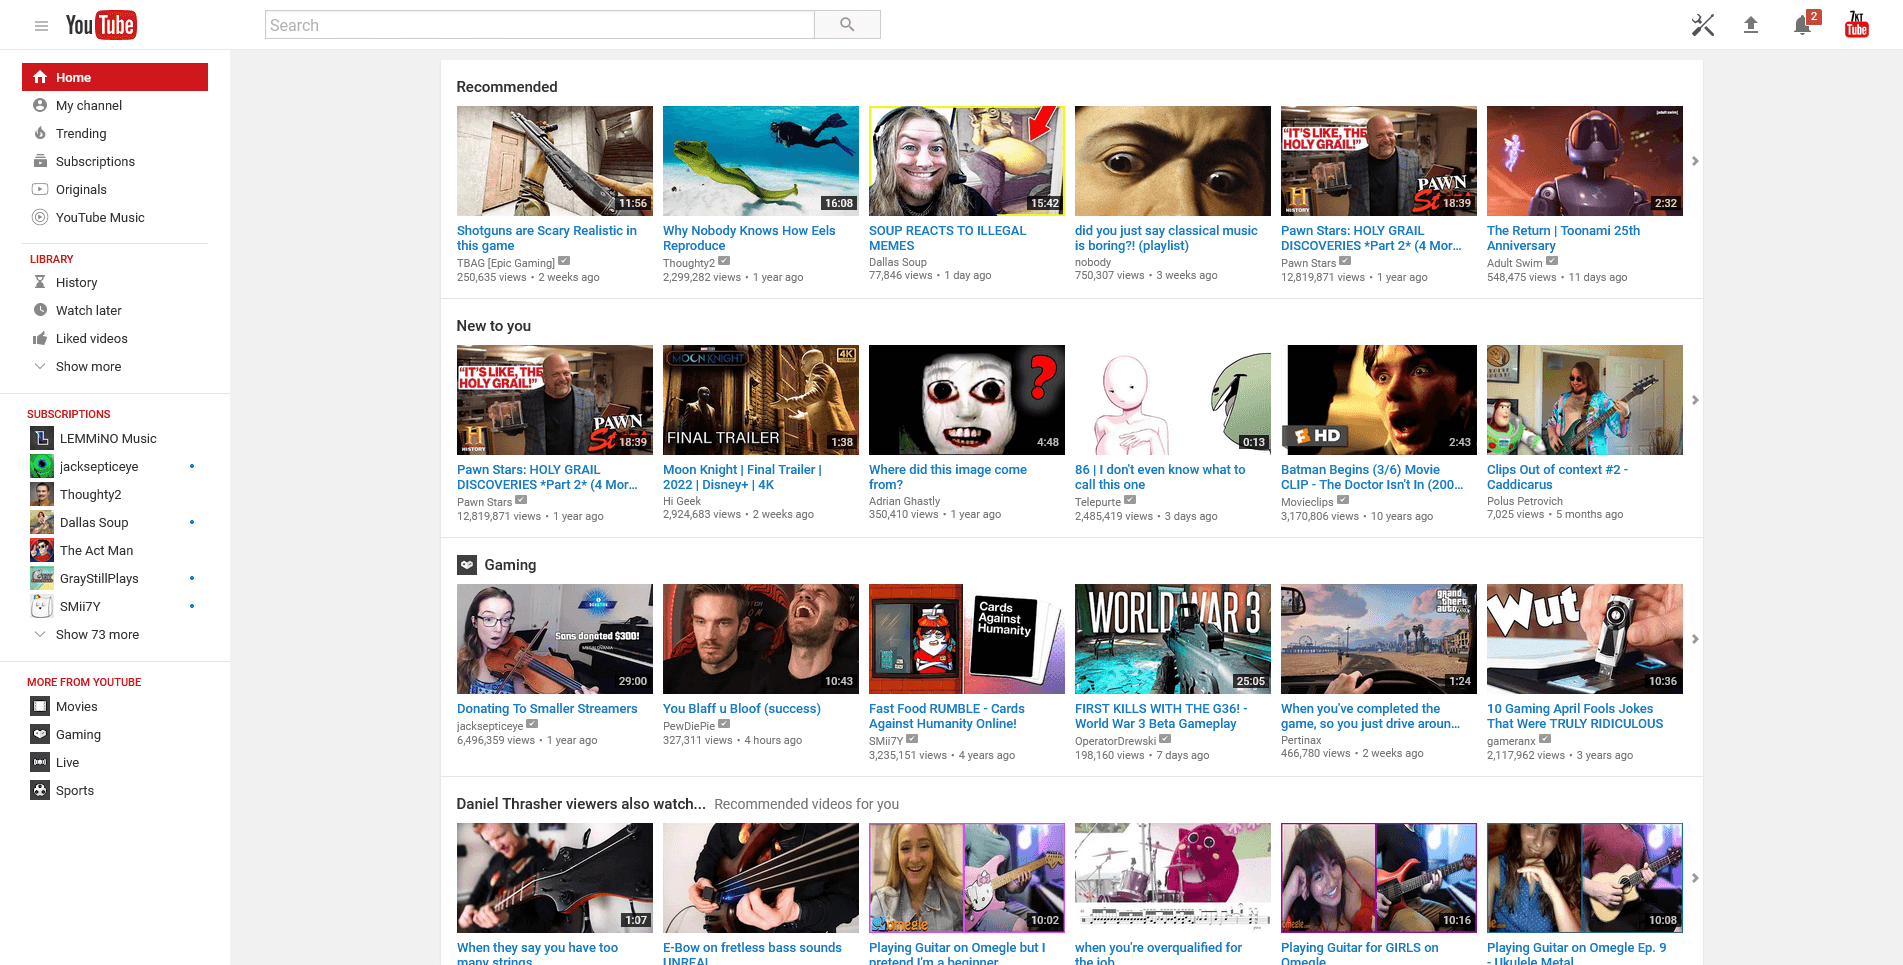Open LEMMiNO Music channel avatar
Viewport: 1903px width, 965px height.
pyautogui.click(x=42, y=438)
